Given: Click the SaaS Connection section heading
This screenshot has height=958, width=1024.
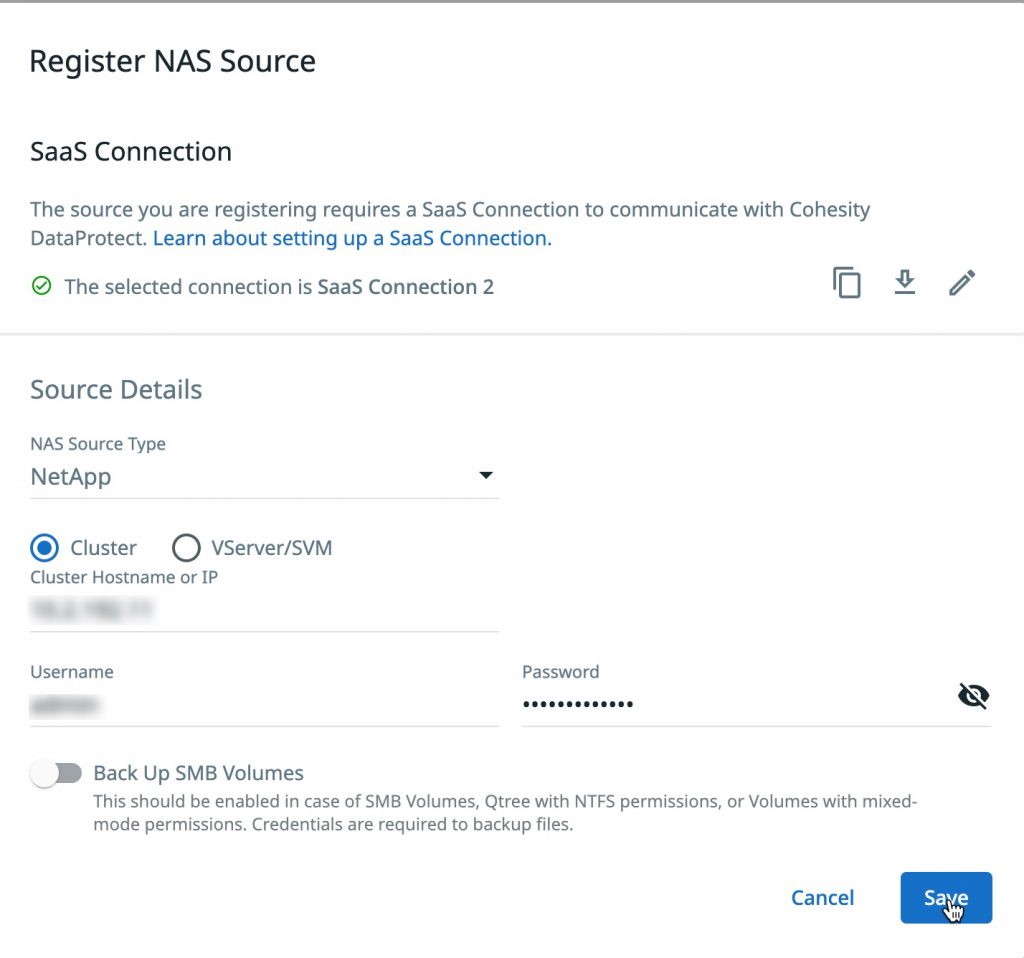Looking at the screenshot, I should tap(129, 151).
